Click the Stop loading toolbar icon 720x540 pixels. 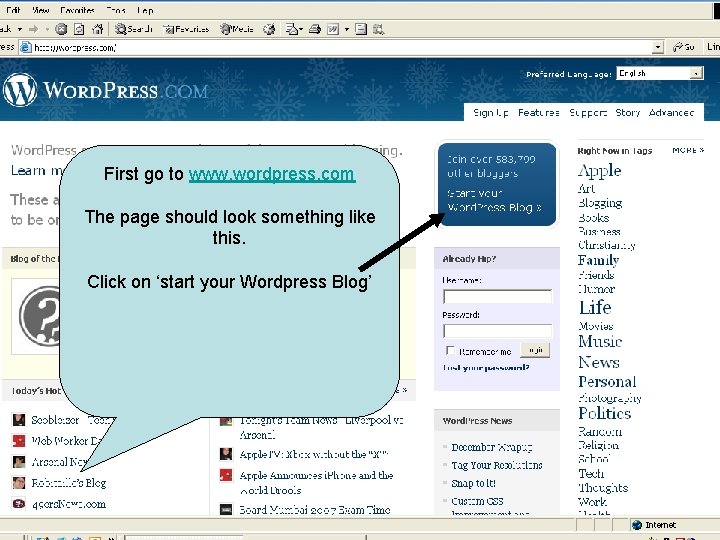point(61,29)
